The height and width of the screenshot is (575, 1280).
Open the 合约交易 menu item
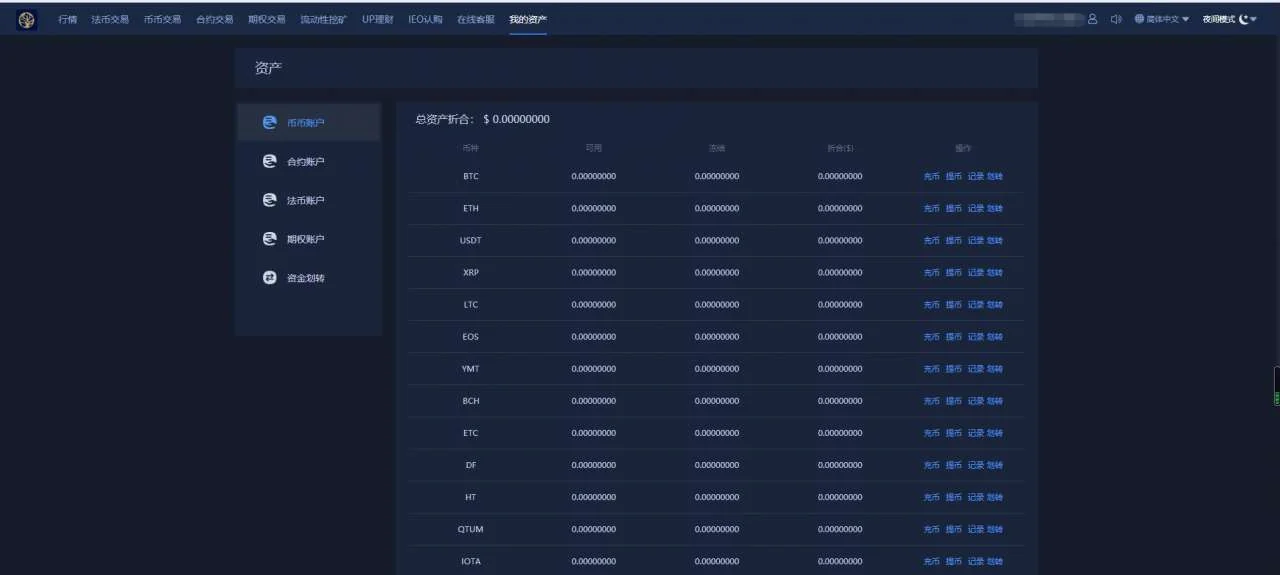(x=214, y=19)
